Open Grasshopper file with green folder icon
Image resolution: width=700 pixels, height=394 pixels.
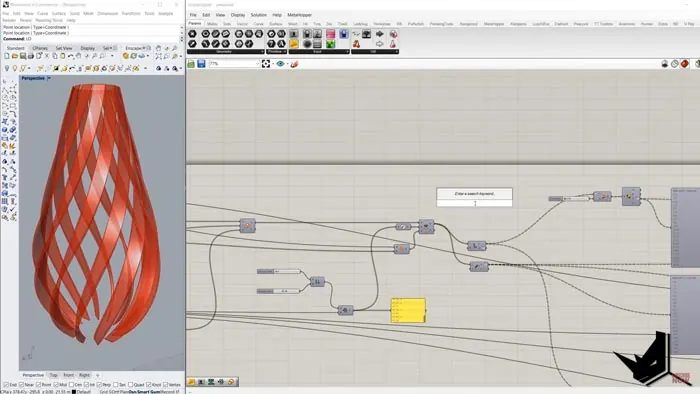click(191, 64)
